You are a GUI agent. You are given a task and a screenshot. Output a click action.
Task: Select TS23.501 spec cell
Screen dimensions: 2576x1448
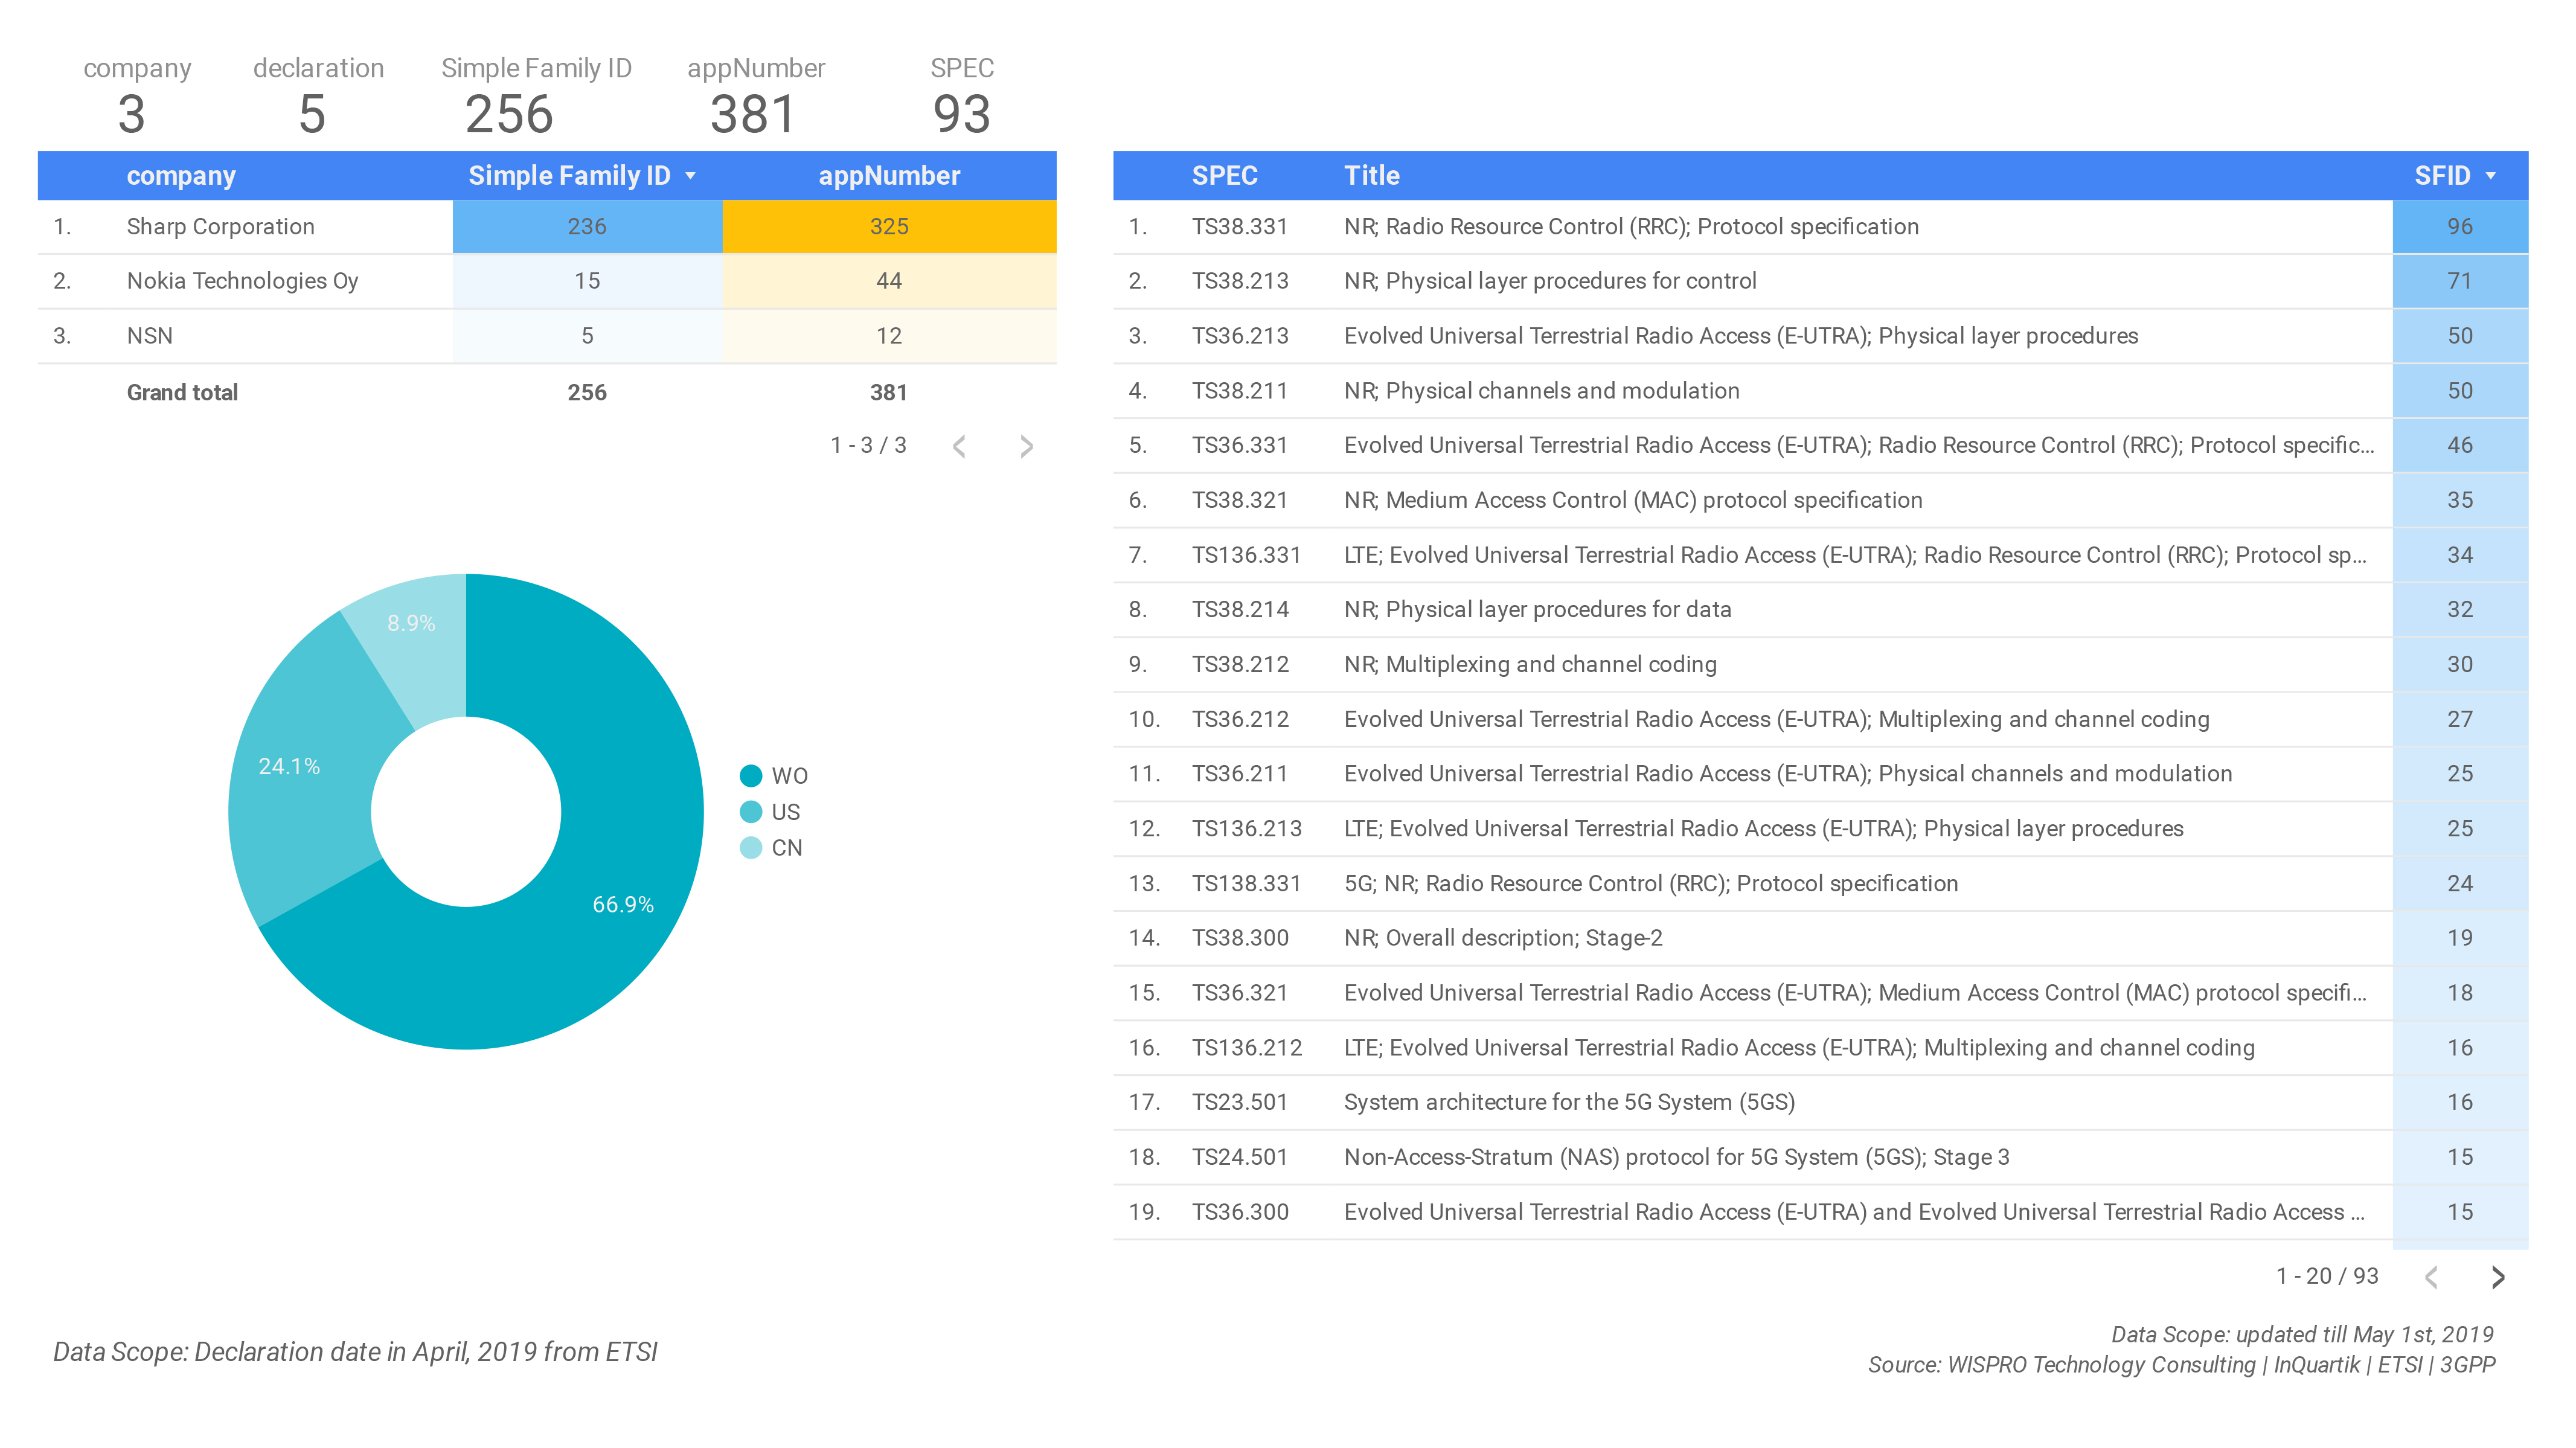point(1239,1102)
